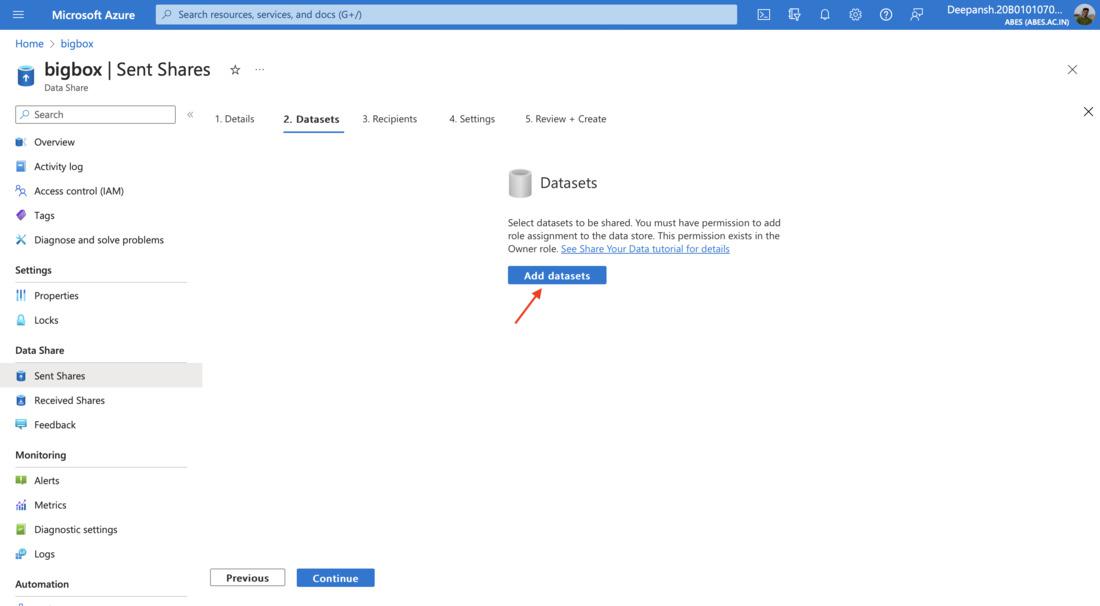Close the bigbox blade with top X

pos(1072,69)
